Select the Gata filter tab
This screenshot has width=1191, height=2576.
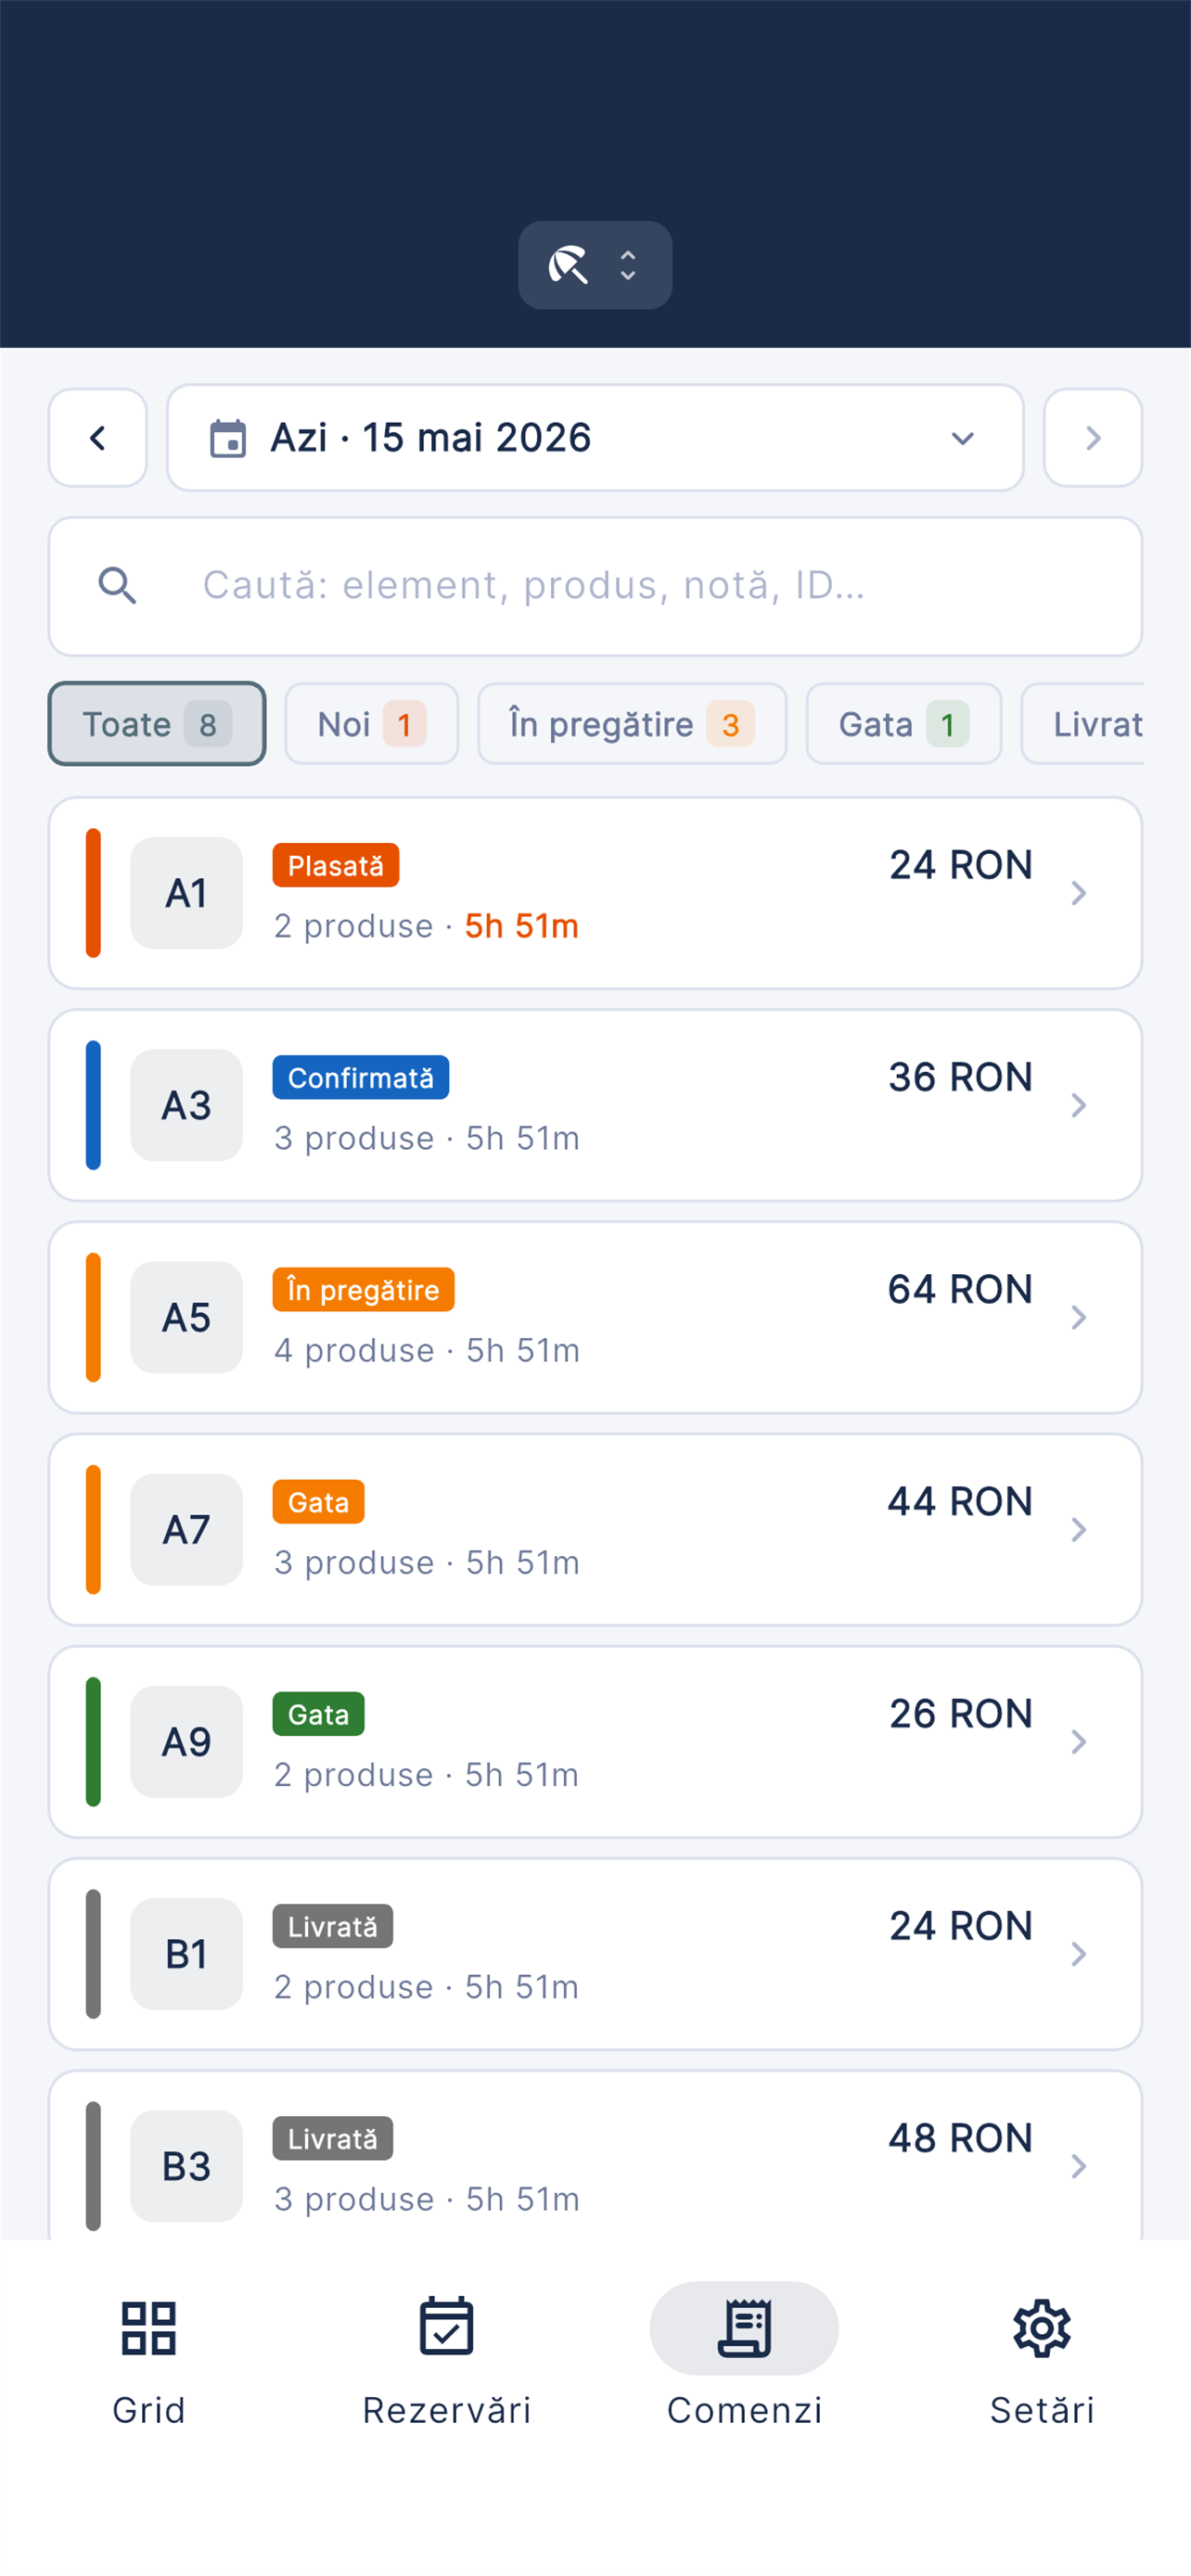(x=904, y=724)
